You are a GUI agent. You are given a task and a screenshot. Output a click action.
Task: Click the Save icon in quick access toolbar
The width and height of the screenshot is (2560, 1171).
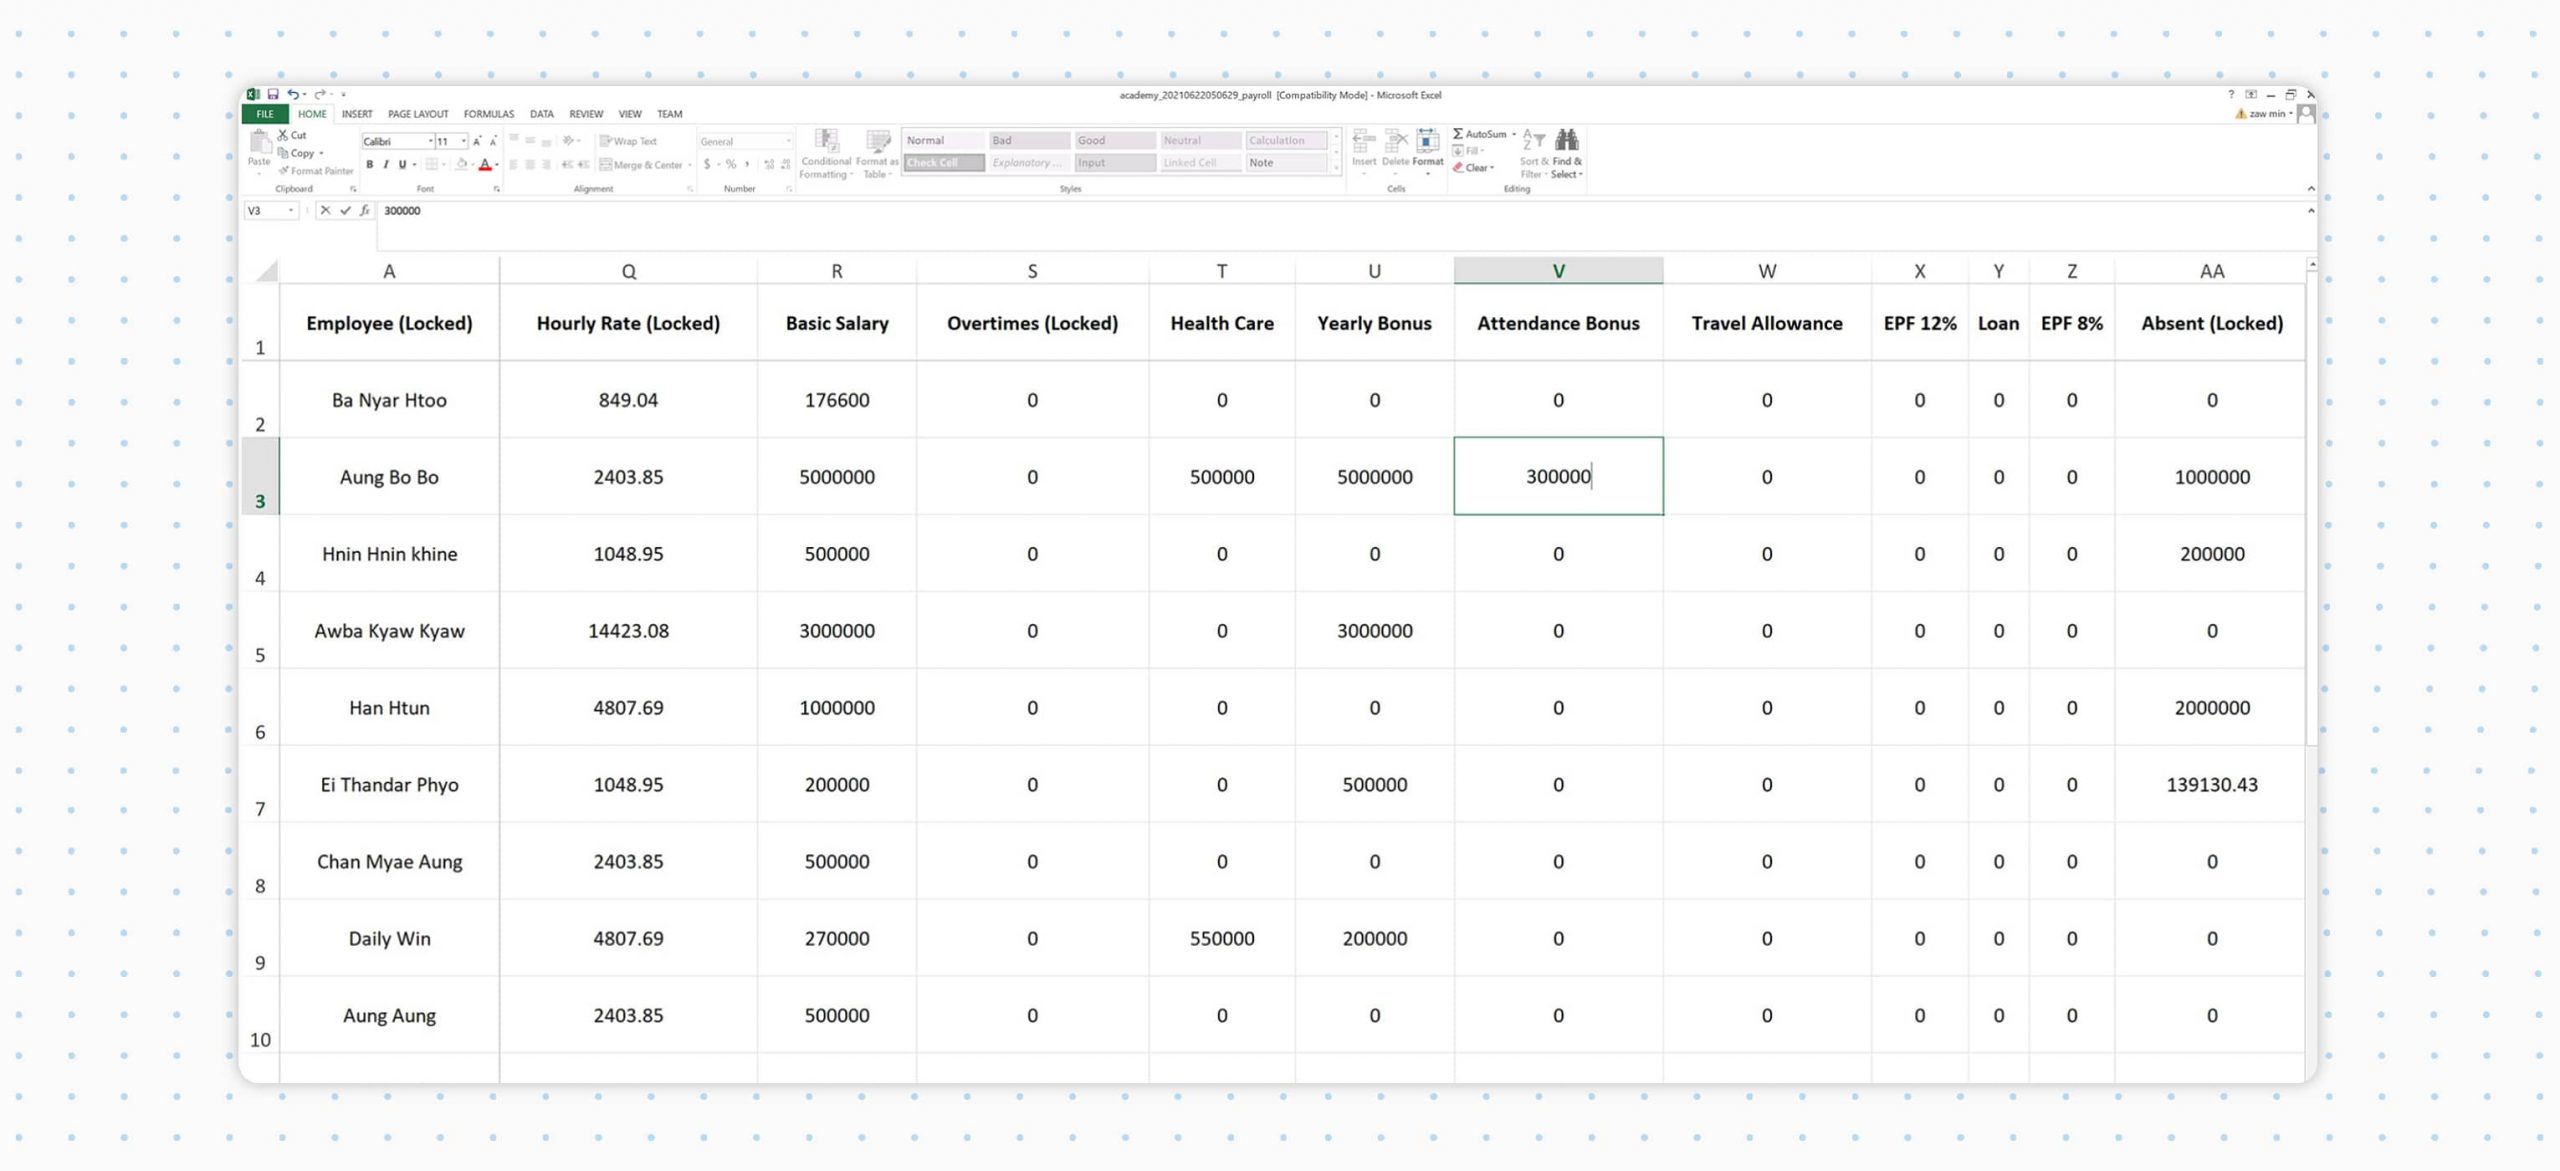[x=272, y=95]
